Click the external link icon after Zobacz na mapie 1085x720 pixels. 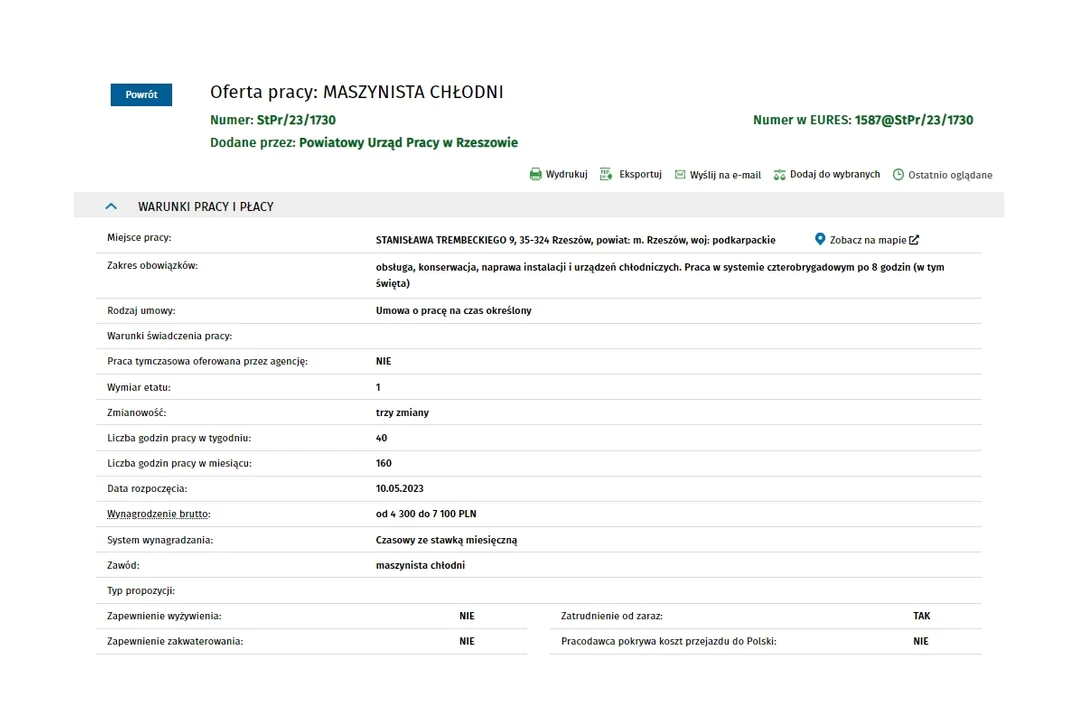914,240
